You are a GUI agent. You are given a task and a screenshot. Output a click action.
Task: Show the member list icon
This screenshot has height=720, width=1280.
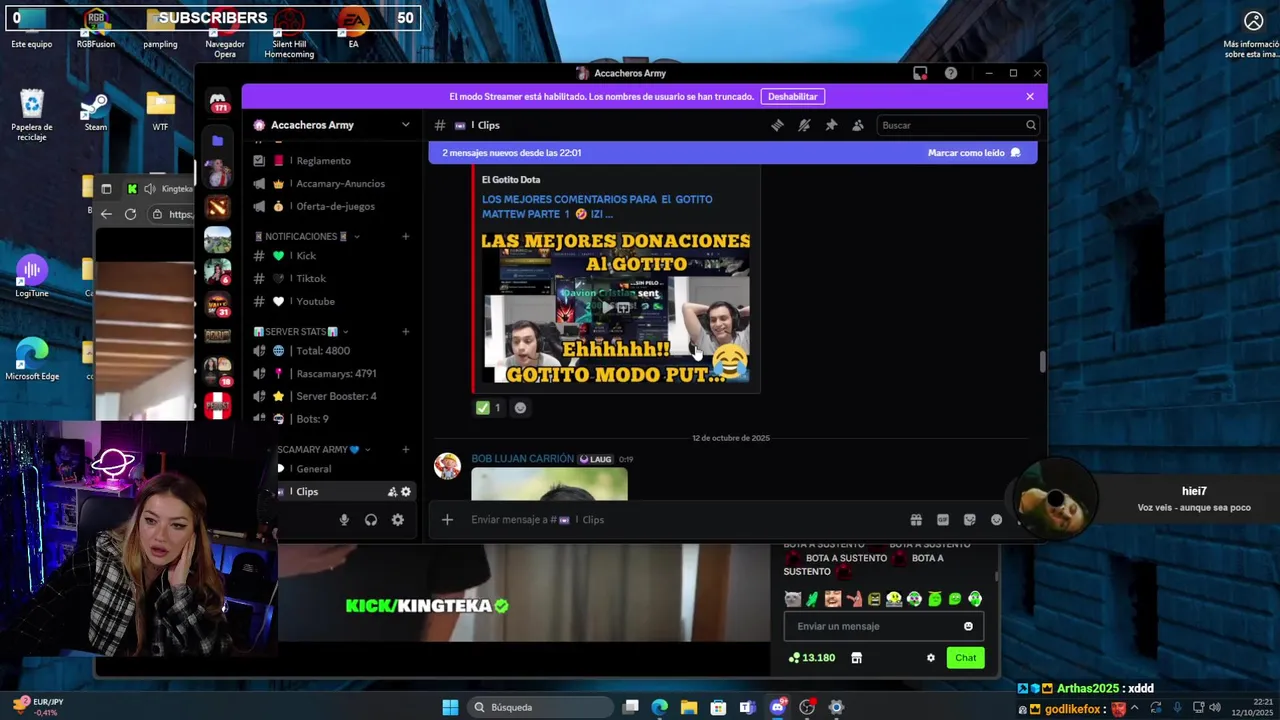coord(858,125)
